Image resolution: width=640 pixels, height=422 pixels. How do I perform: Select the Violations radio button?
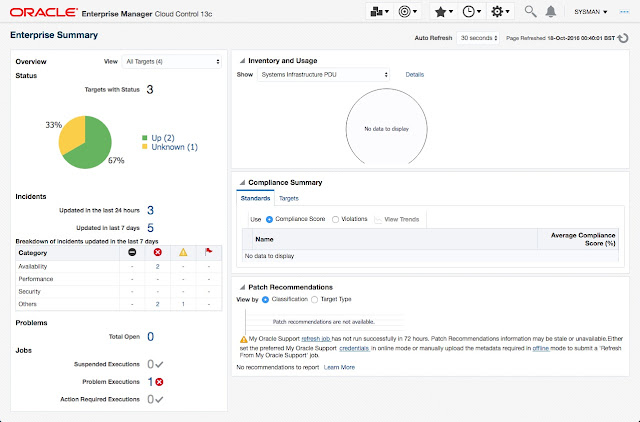pos(335,220)
